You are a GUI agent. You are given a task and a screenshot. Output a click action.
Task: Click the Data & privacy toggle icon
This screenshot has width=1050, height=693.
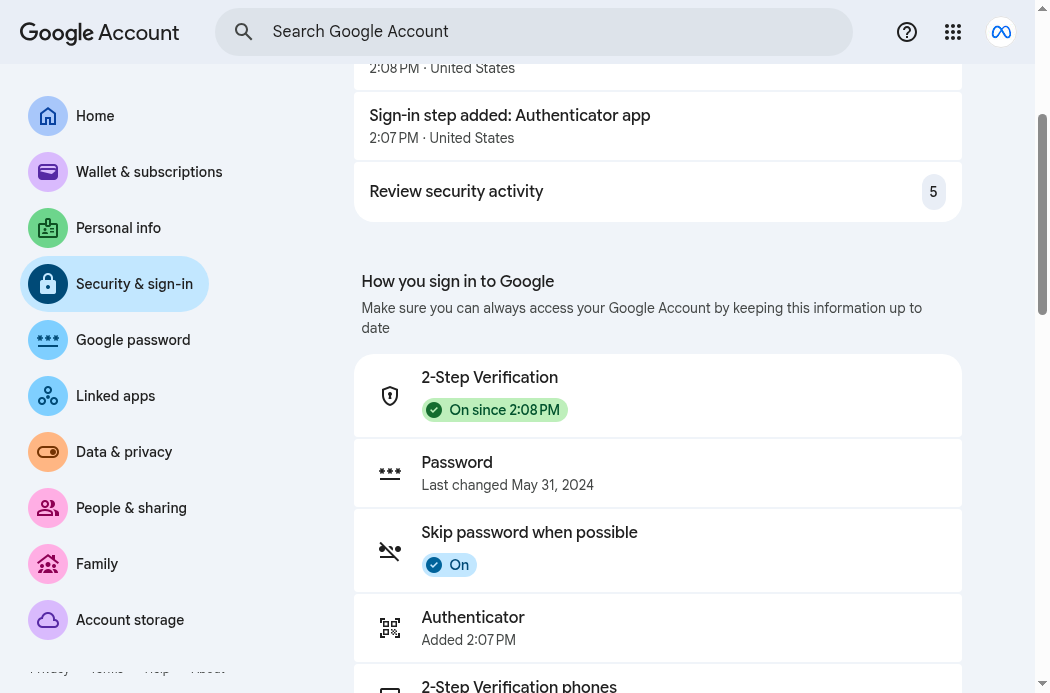click(x=48, y=452)
